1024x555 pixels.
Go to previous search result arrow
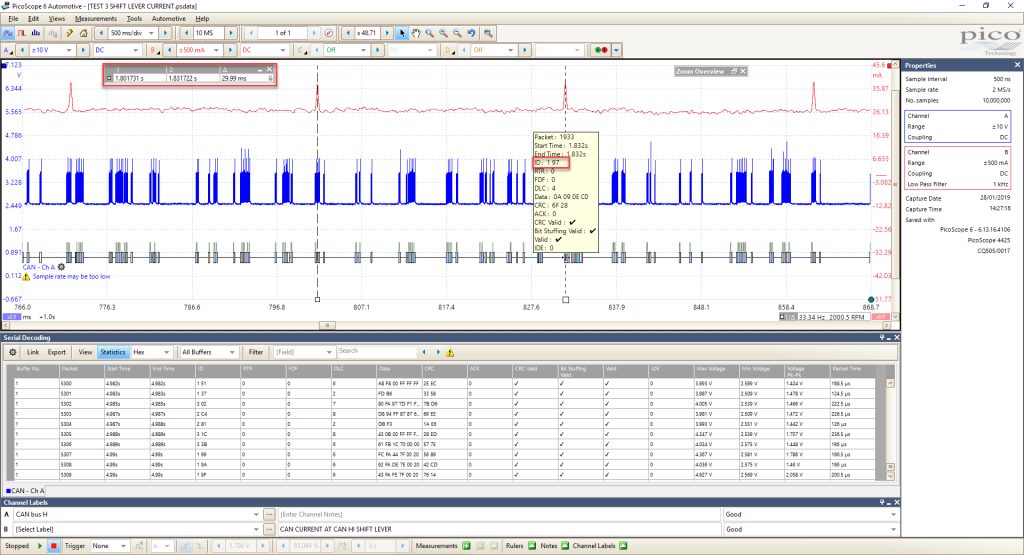[x=424, y=352]
